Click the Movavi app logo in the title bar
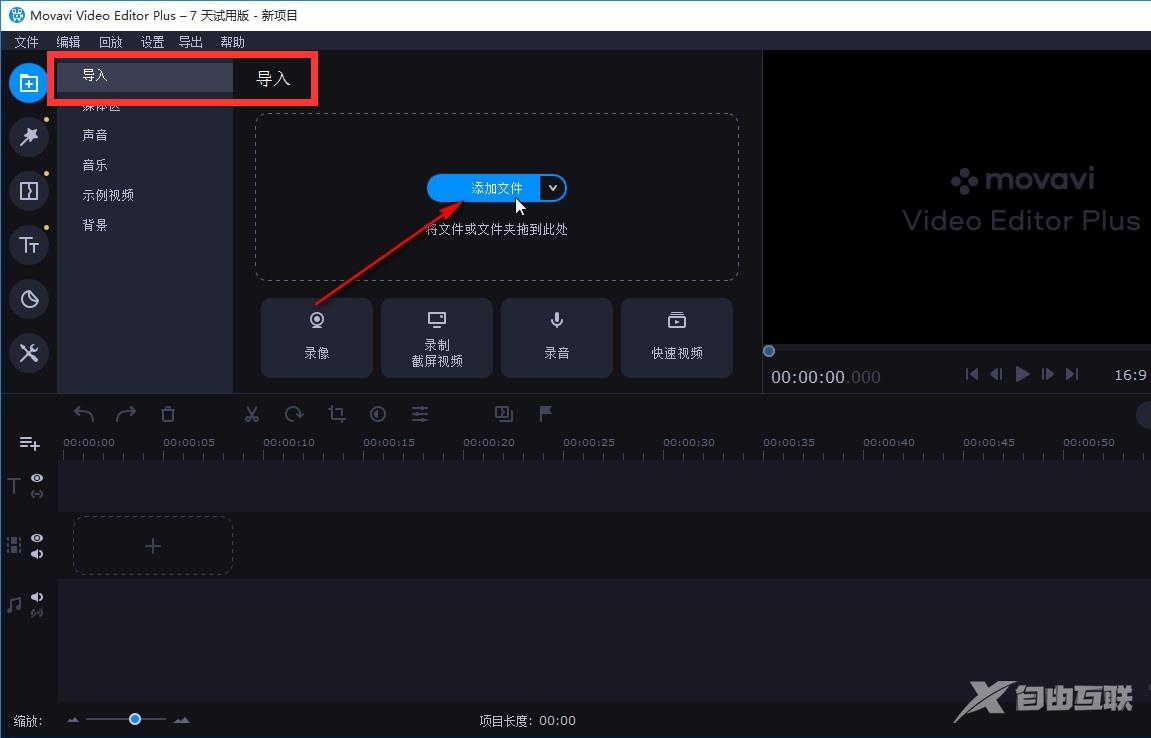 click(x=16, y=15)
